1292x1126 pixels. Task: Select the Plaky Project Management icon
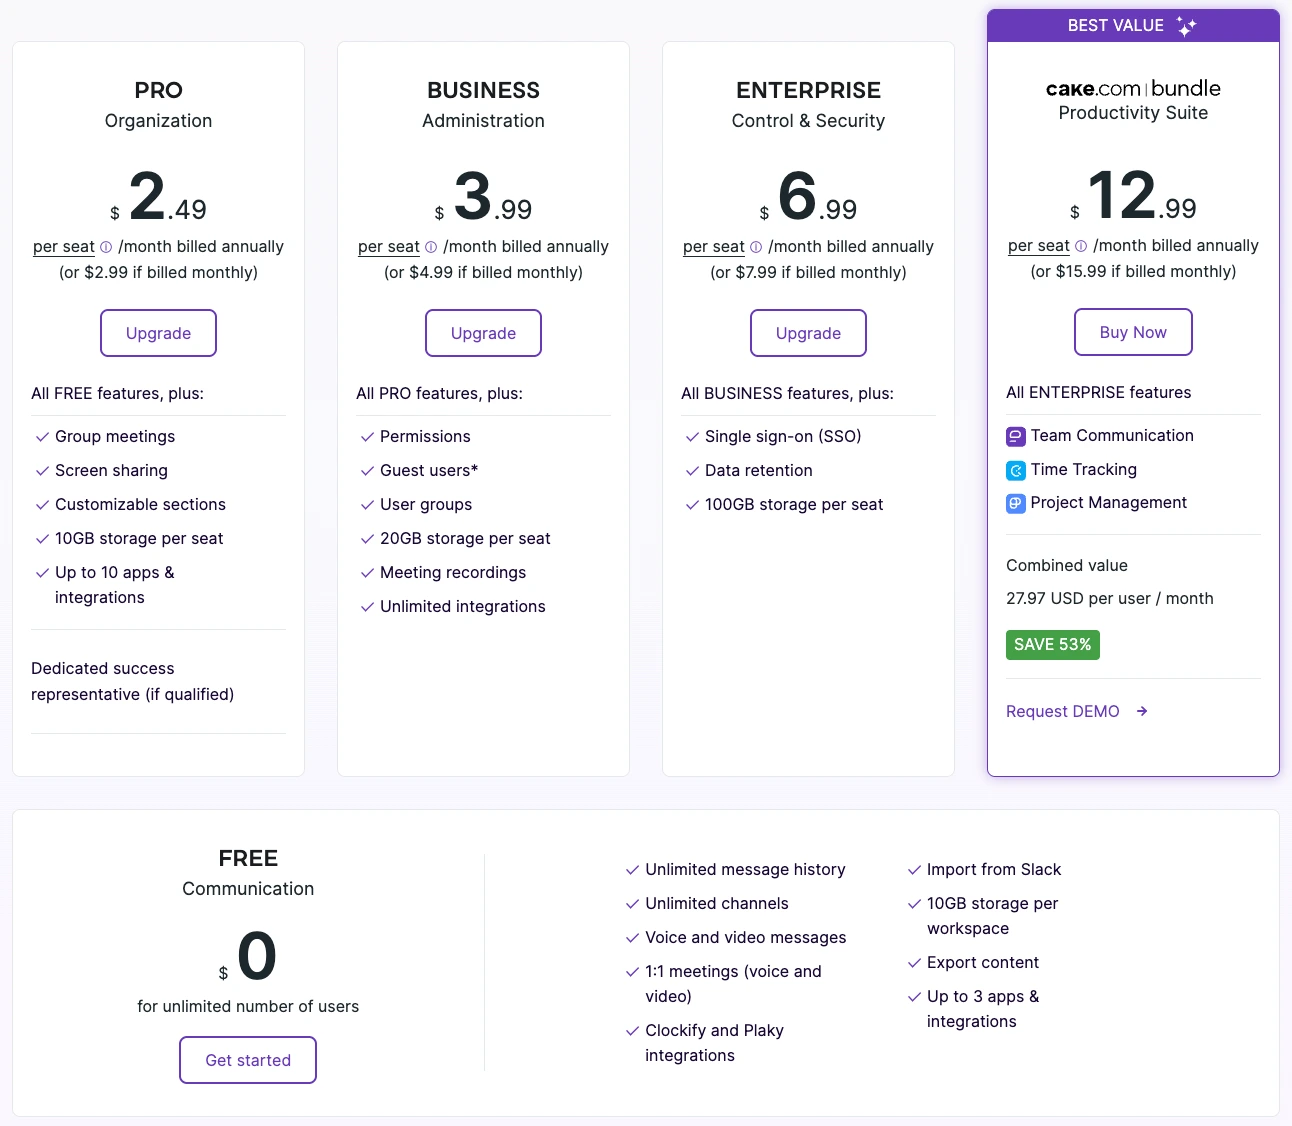tap(1015, 503)
